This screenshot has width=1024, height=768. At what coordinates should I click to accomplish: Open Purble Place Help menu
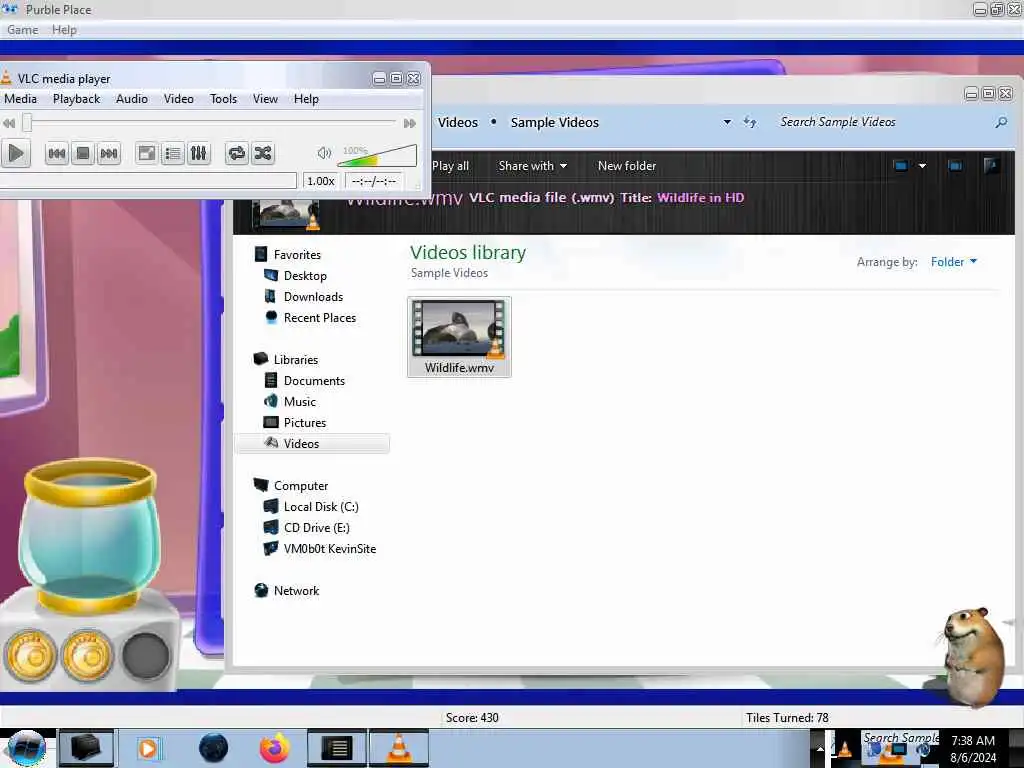tap(64, 30)
